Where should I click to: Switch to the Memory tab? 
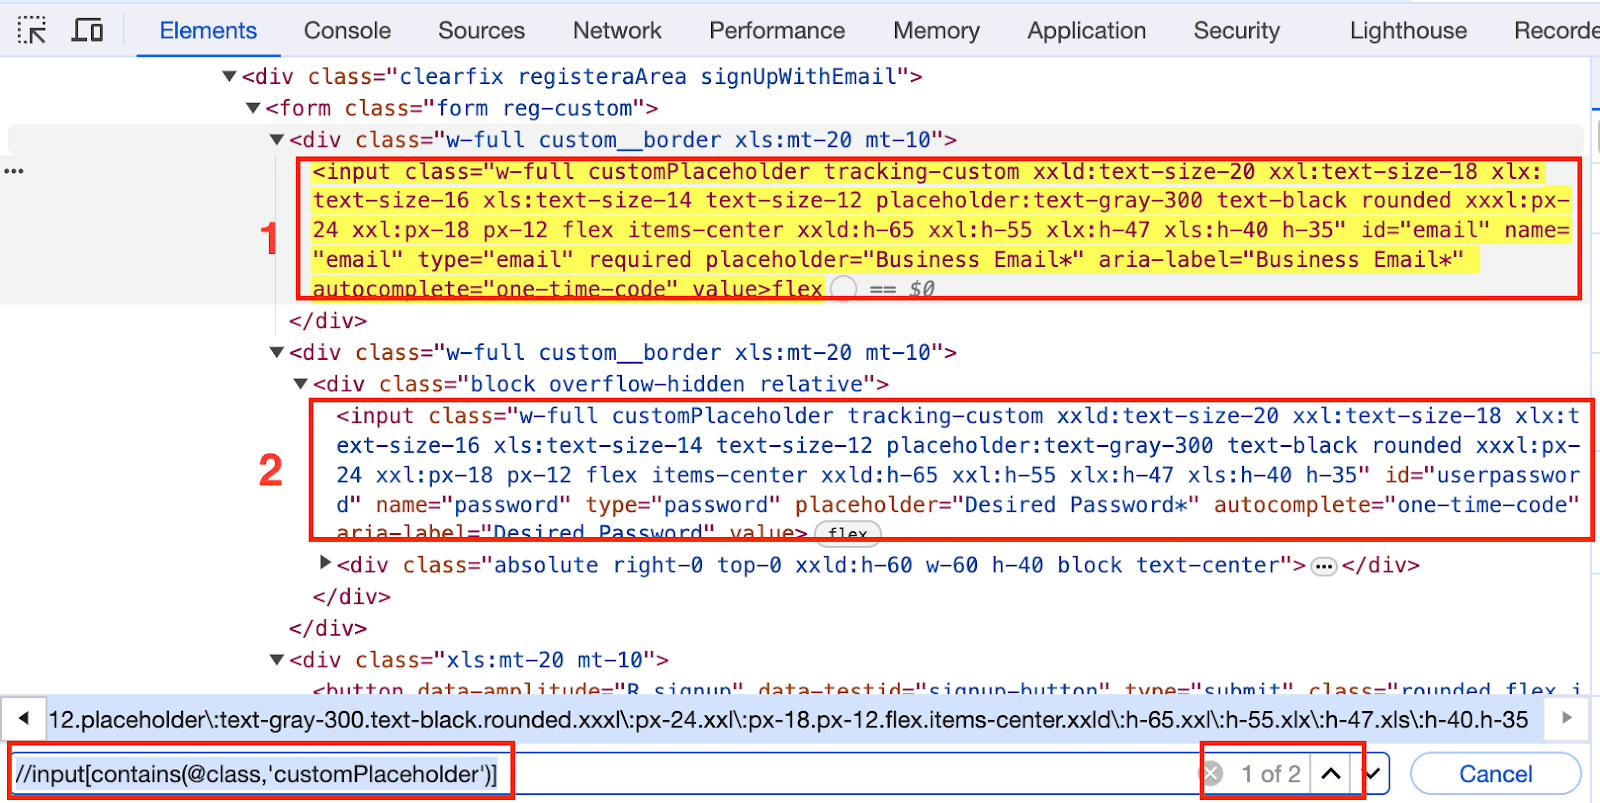click(x=936, y=31)
